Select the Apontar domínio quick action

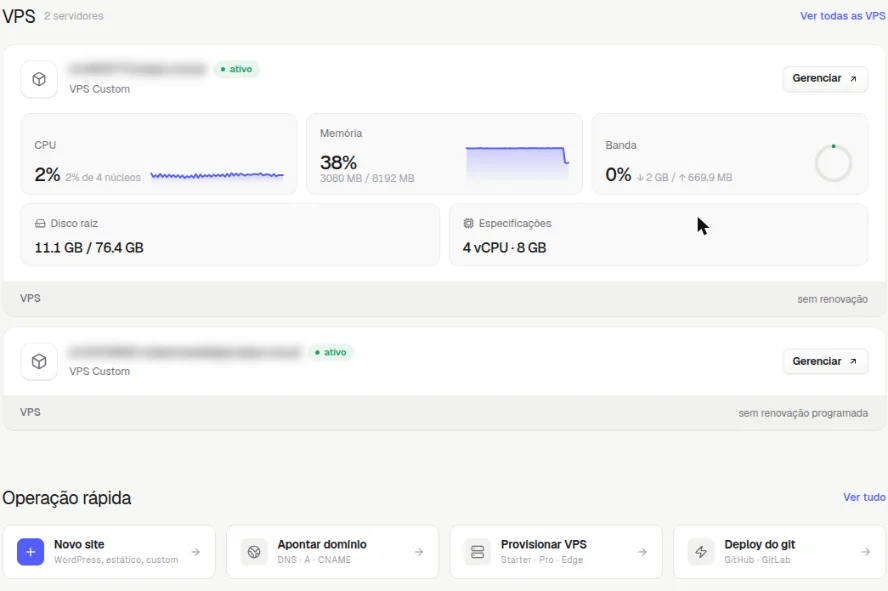coord(332,552)
